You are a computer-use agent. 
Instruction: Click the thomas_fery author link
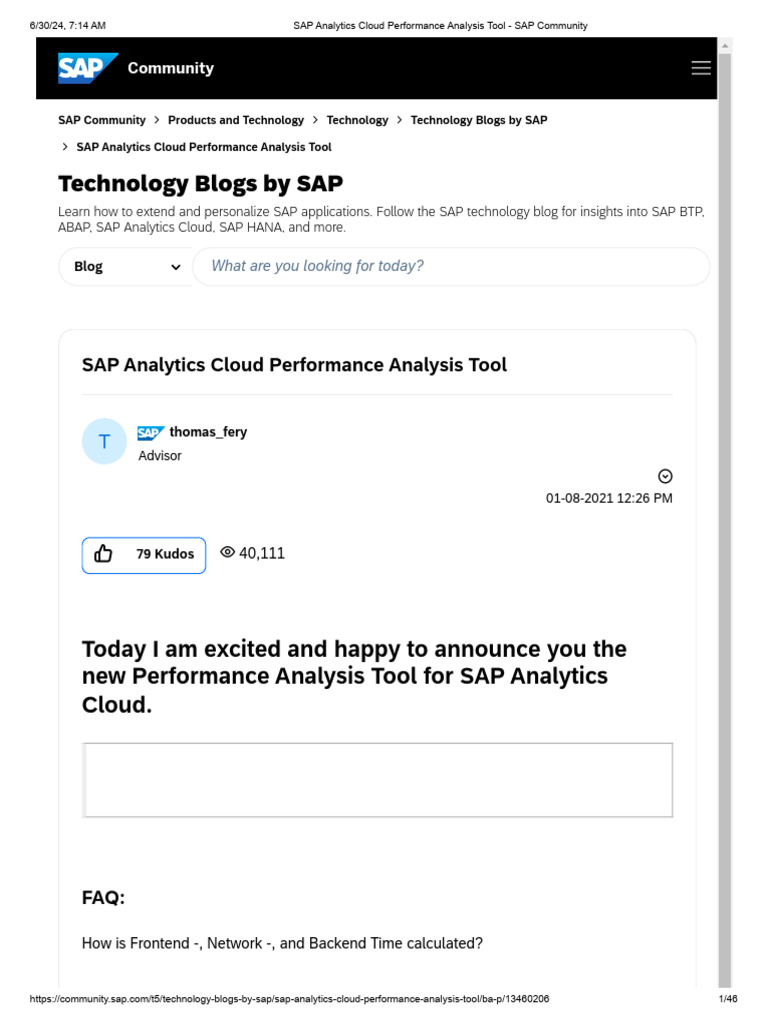pyautogui.click(x=208, y=433)
